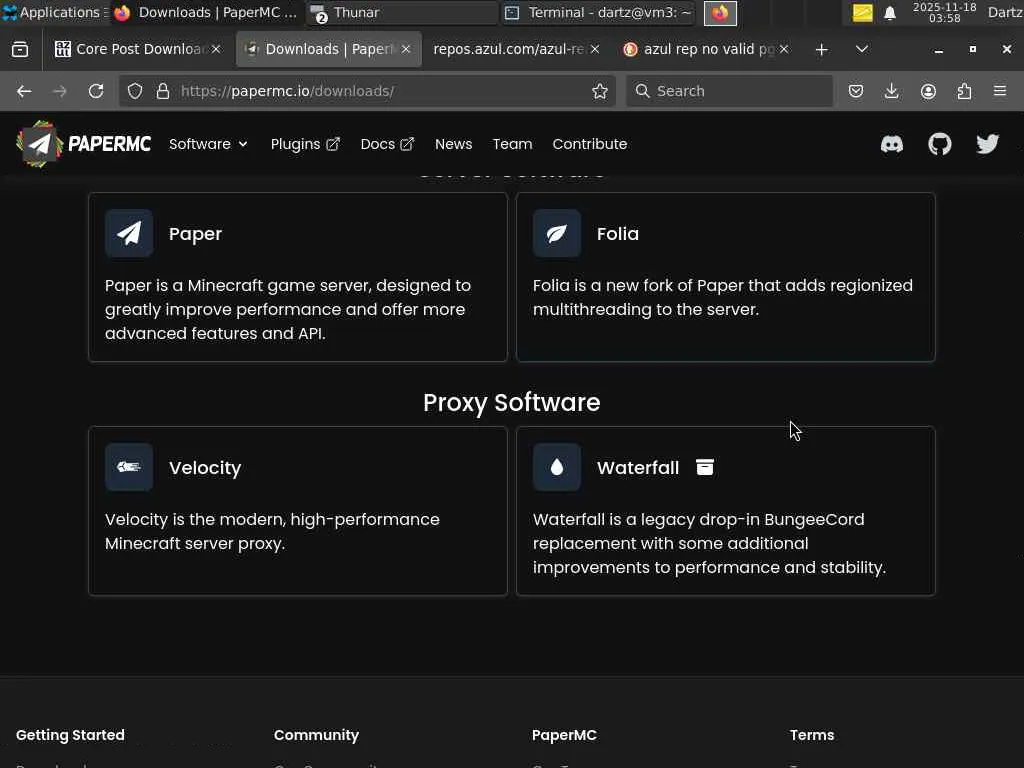Go to the Team page
This screenshot has height=768, width=1024.
[x=512, y=144]
